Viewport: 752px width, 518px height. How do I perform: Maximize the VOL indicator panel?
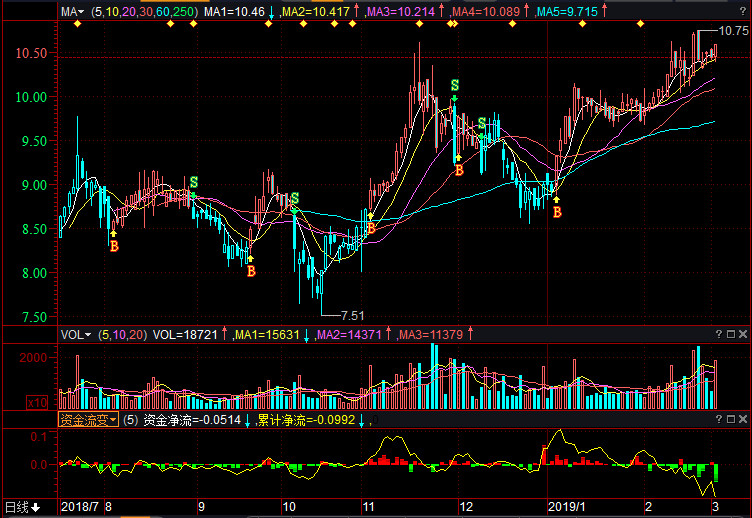(x=731, y=334)
